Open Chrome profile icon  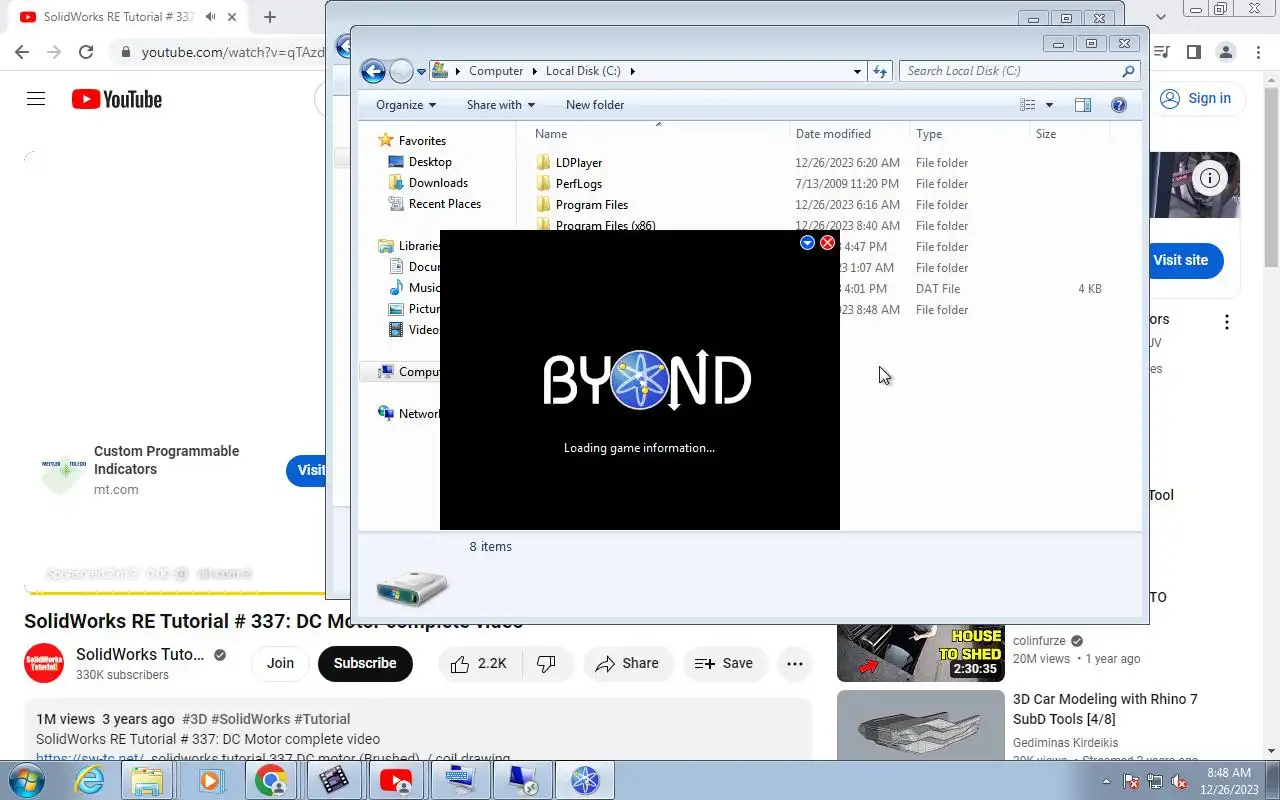tap(1225, 52)
